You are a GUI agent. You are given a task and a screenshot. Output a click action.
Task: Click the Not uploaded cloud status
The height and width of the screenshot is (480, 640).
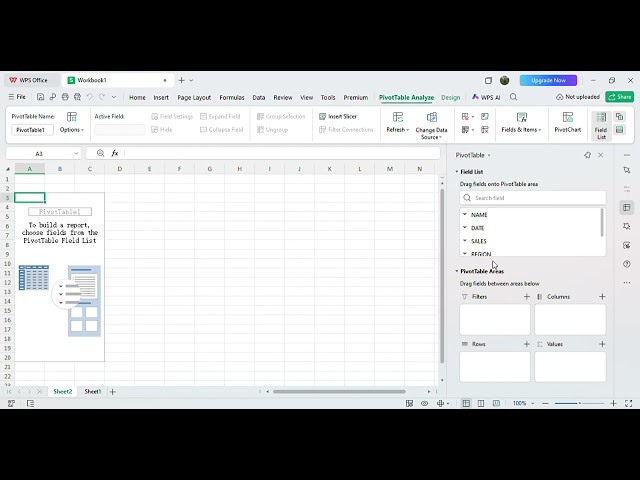578,97
